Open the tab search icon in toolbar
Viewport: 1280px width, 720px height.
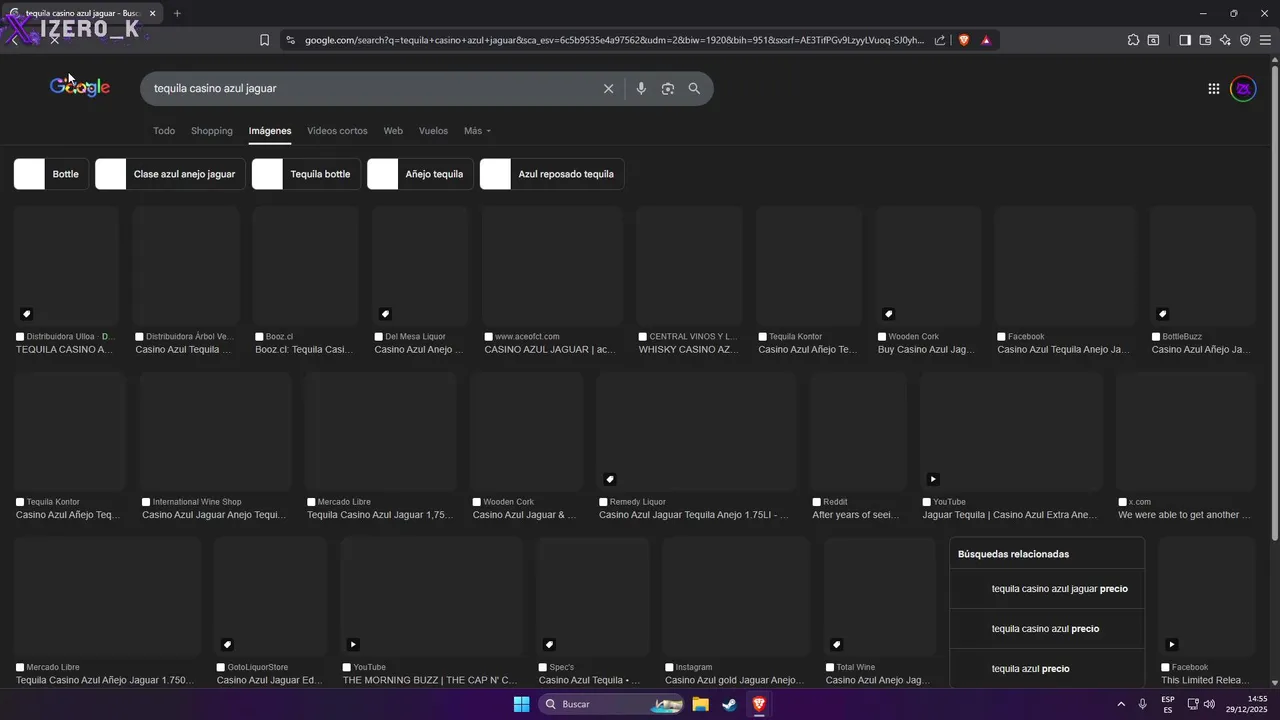pyautogui.click(x=1153, y=40)
